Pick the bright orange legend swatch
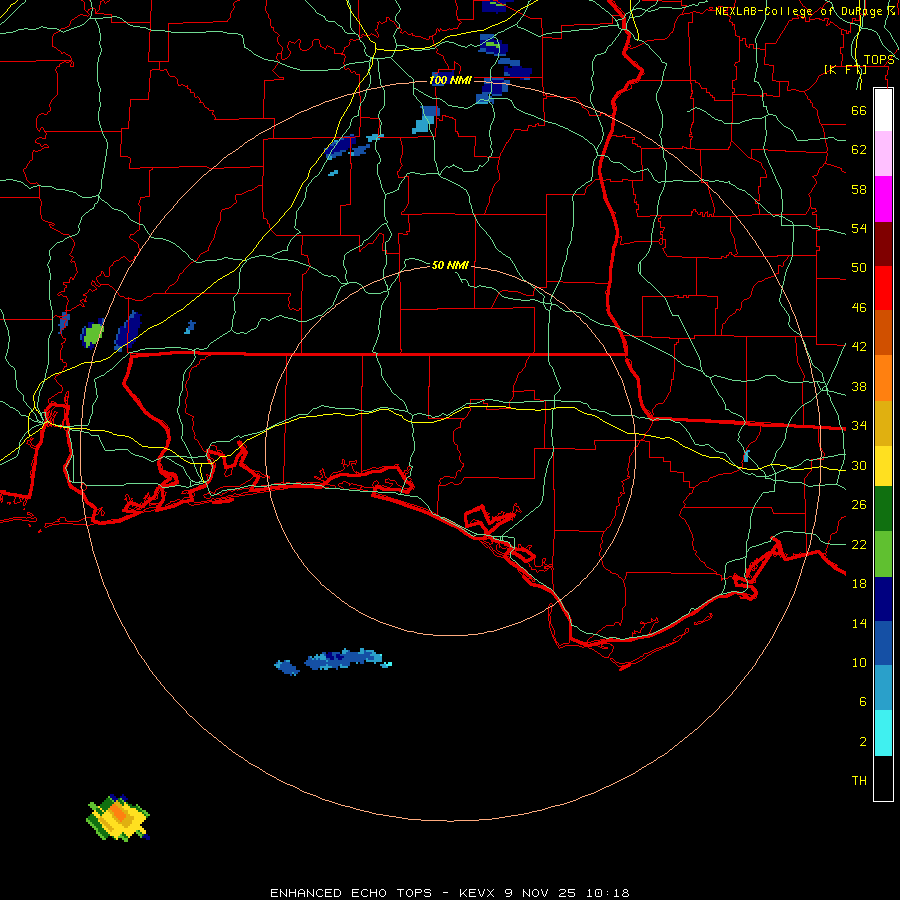Image resolution: width=900 pixels, height=900 pixels. pyautogui.click(x=883, y=377)
